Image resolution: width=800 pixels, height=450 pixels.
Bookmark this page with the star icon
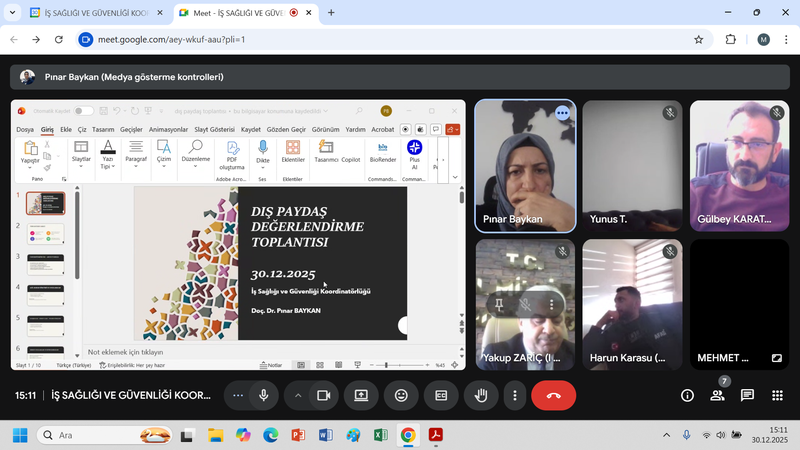698,39
